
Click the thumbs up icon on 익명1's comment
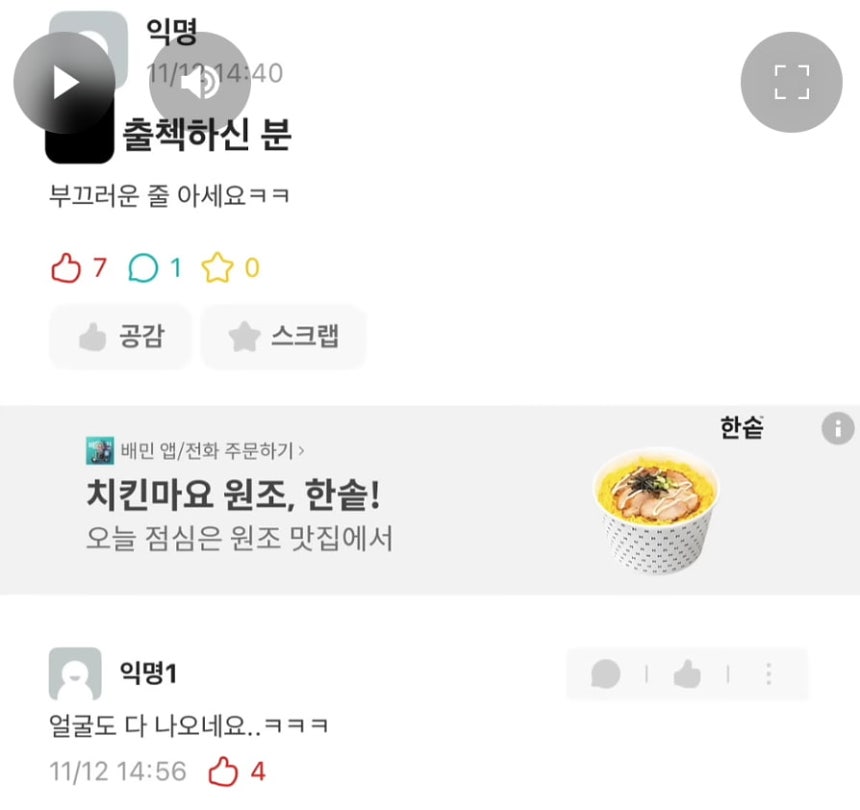(690, 675)
